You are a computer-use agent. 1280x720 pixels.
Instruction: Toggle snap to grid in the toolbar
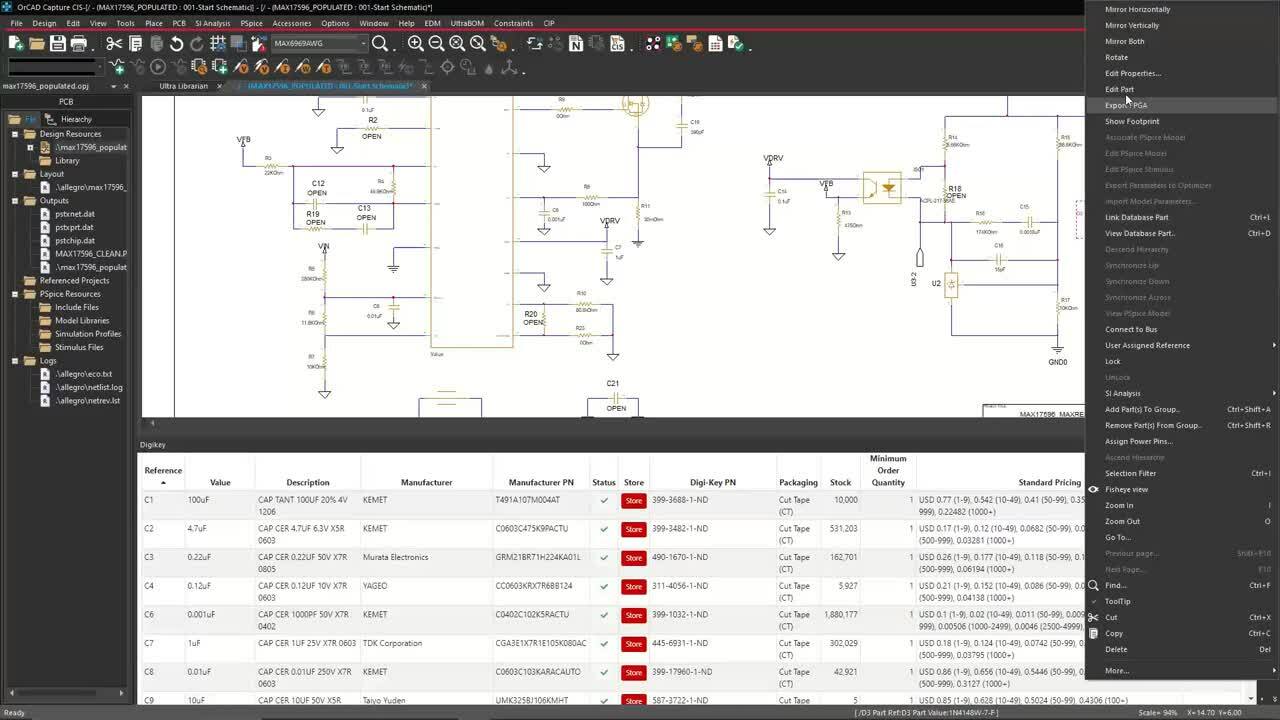pyautogui.click(x=217, y=43)
